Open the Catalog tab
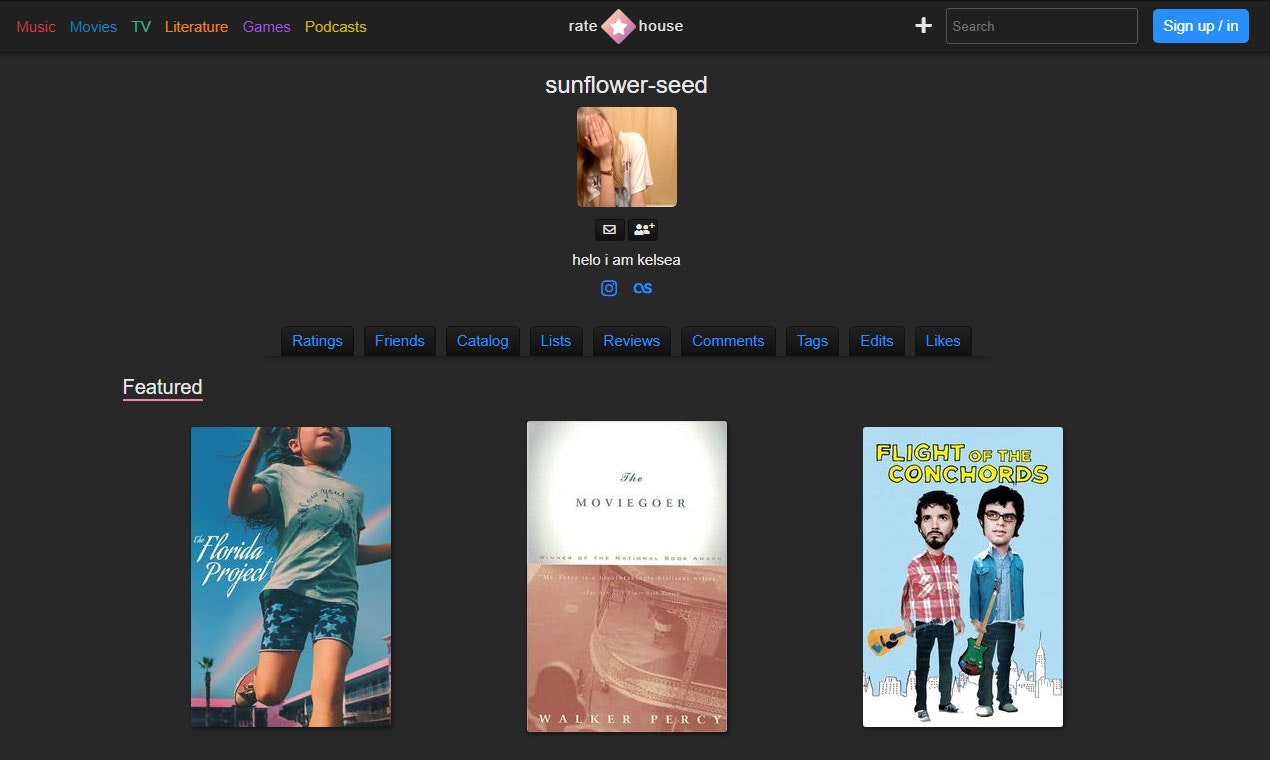The width and height of the screenshot is (1270, 760). click(x=483, y=341)
